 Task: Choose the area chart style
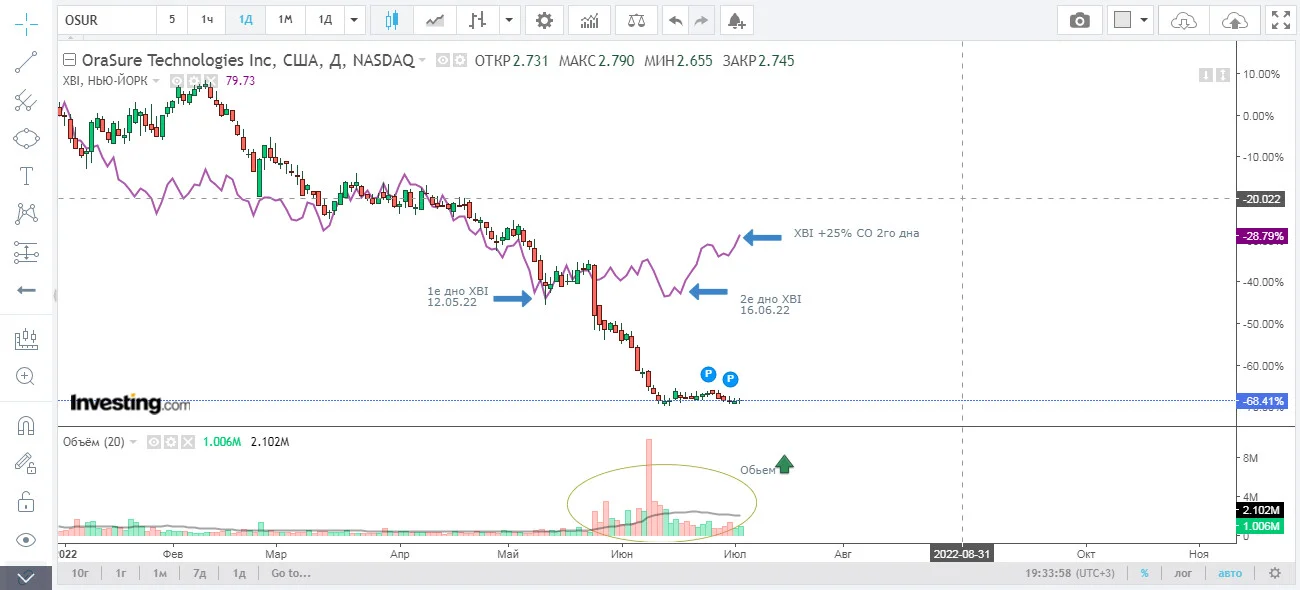435,19
